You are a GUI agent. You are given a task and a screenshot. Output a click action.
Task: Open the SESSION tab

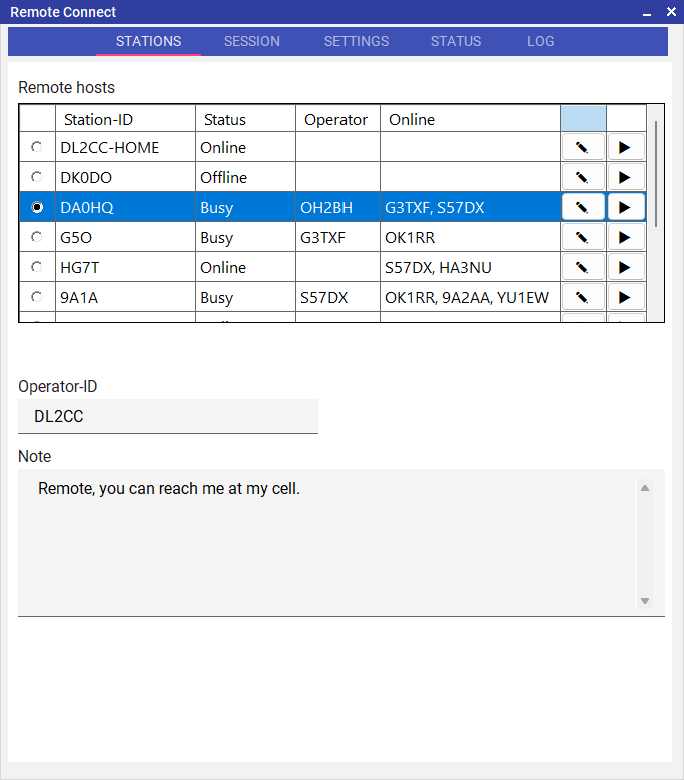point(252,41)
